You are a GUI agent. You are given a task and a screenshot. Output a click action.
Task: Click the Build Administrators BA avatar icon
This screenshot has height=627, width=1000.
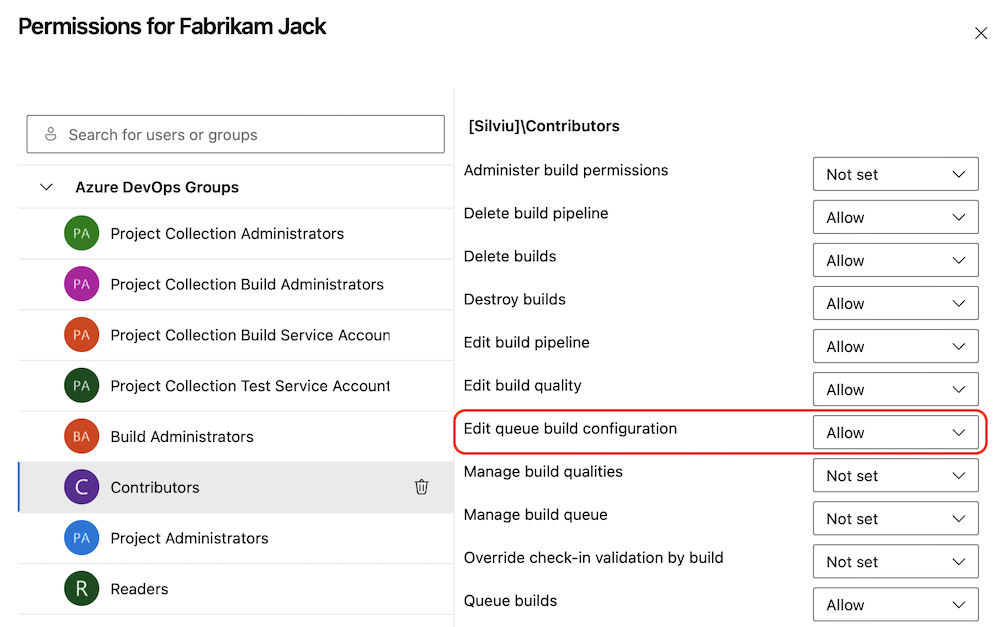click(x=81, y=436)
